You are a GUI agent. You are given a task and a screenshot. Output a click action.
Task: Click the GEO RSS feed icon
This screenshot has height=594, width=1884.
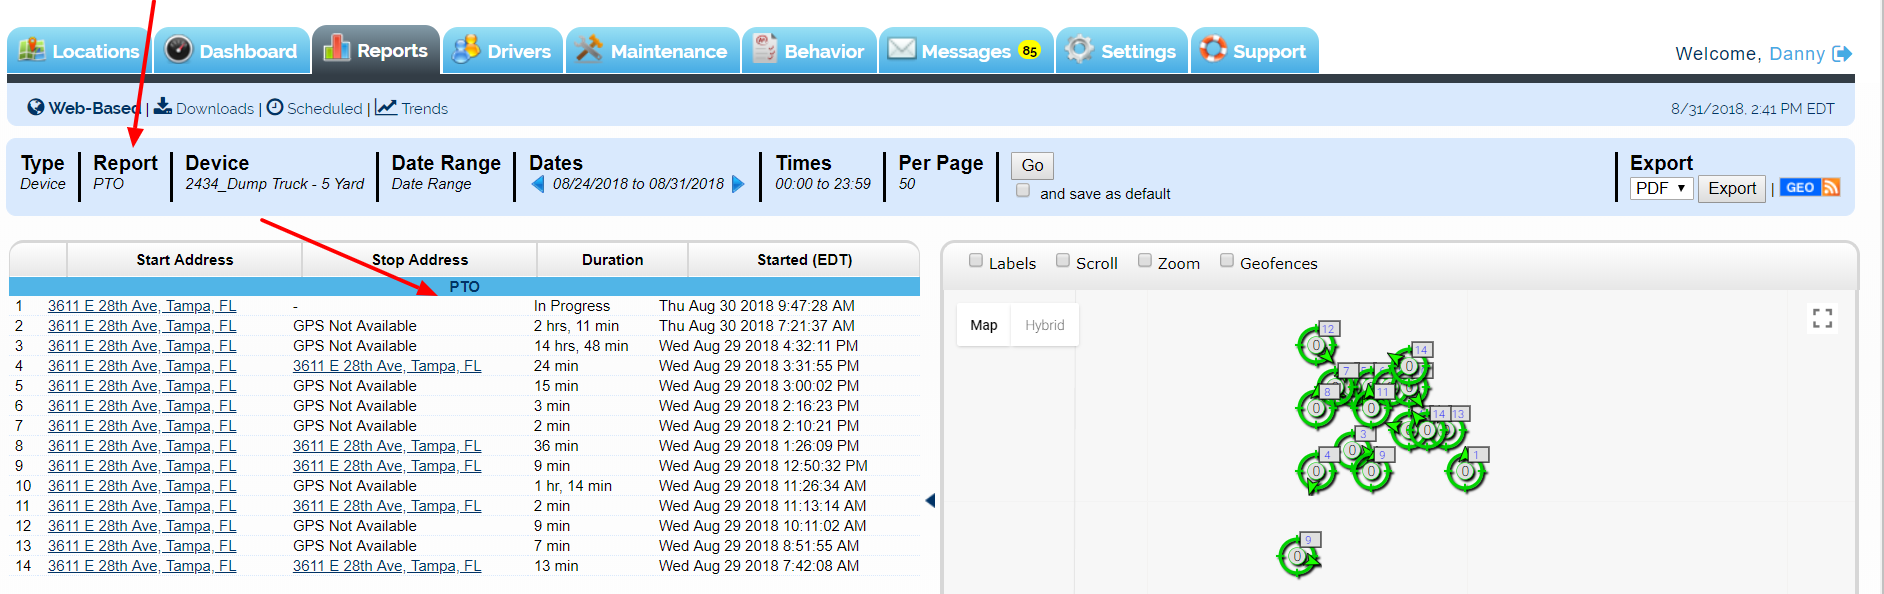tap(1809, 187)
